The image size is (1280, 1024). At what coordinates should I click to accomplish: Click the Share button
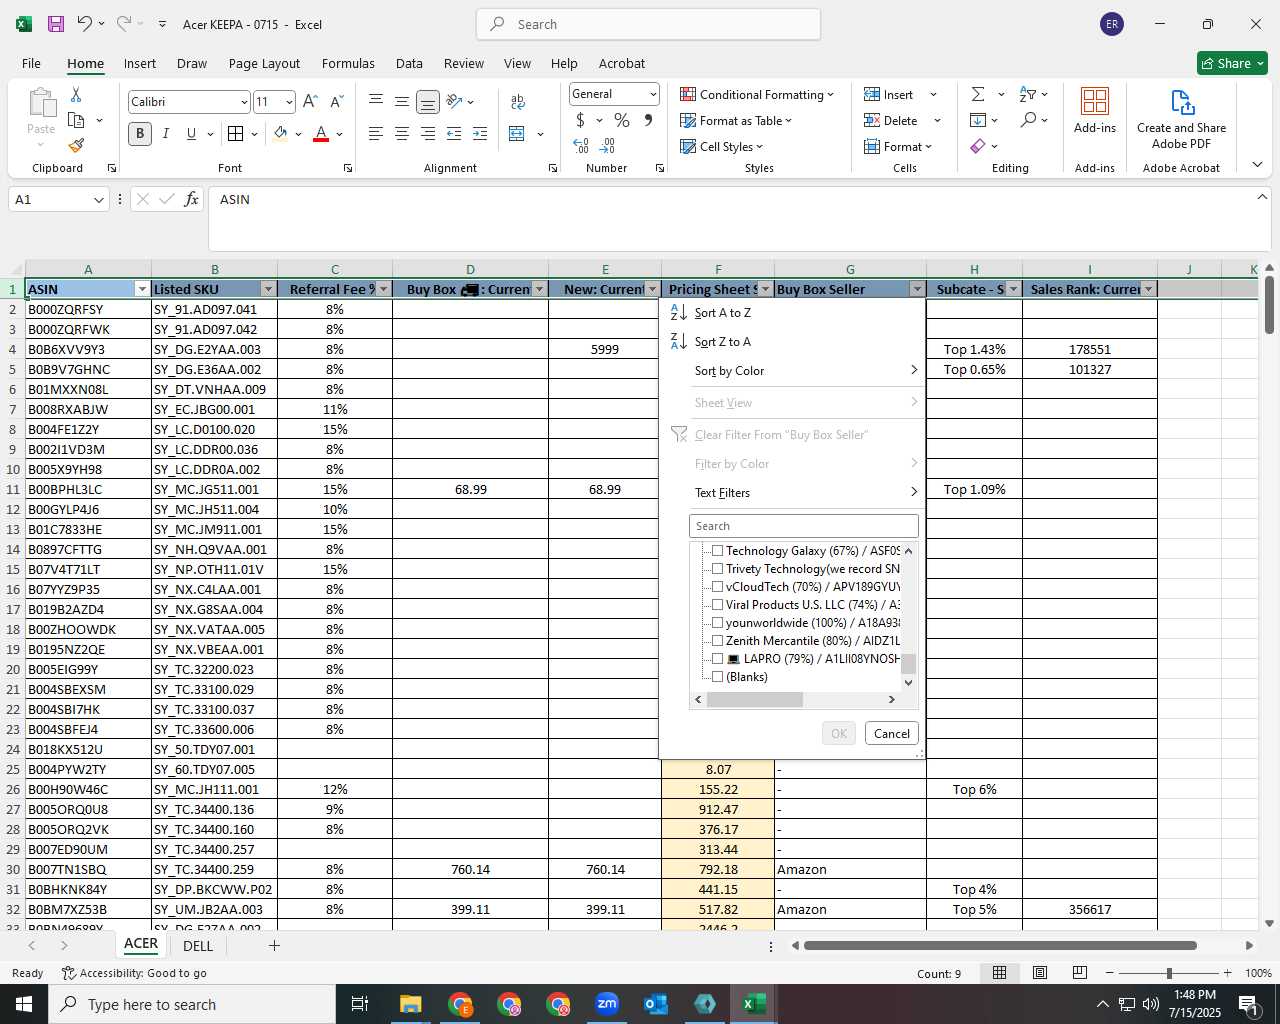click(1232, 63)
